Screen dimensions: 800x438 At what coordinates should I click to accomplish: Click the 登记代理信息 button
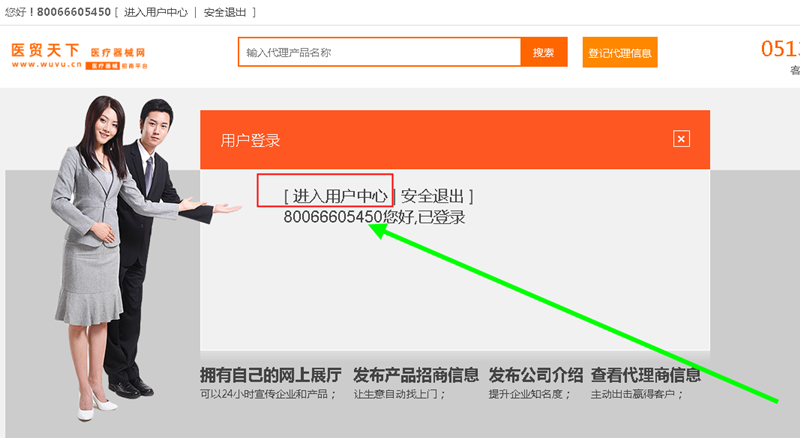619,53
